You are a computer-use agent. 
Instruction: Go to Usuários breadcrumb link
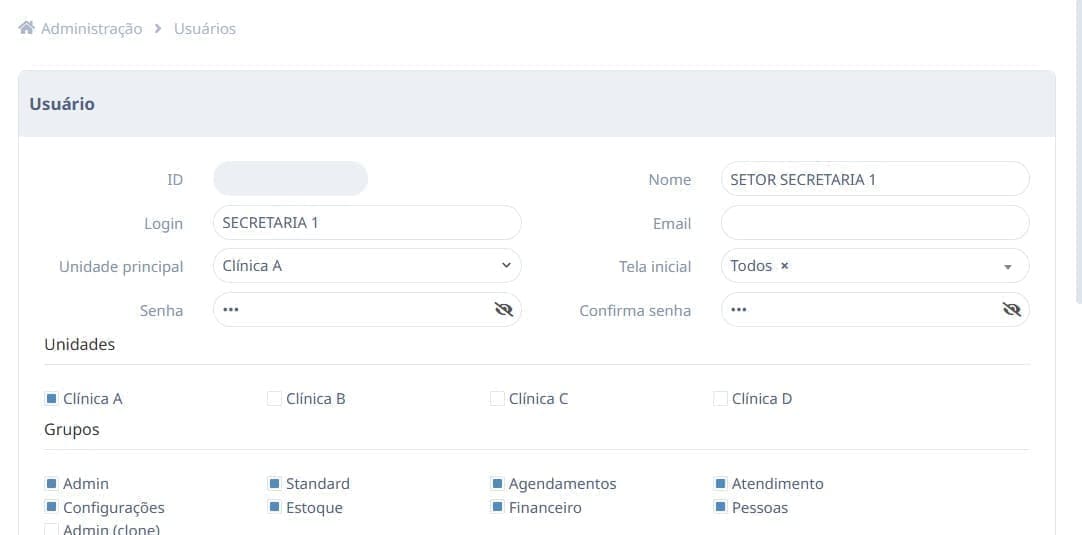[205, 28]
